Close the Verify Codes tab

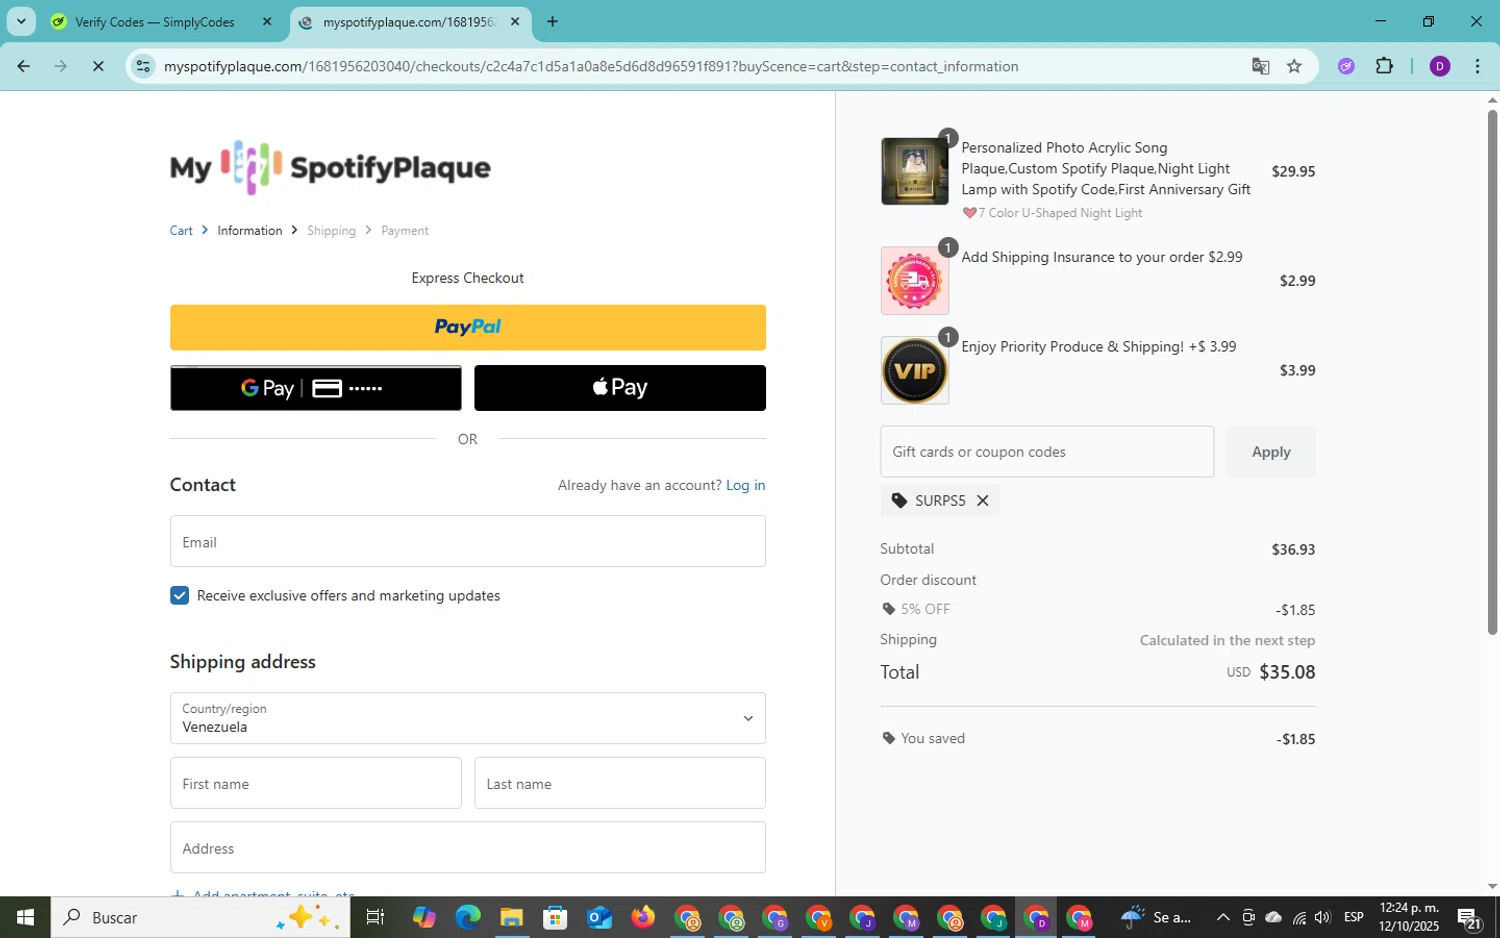point(267,21)
